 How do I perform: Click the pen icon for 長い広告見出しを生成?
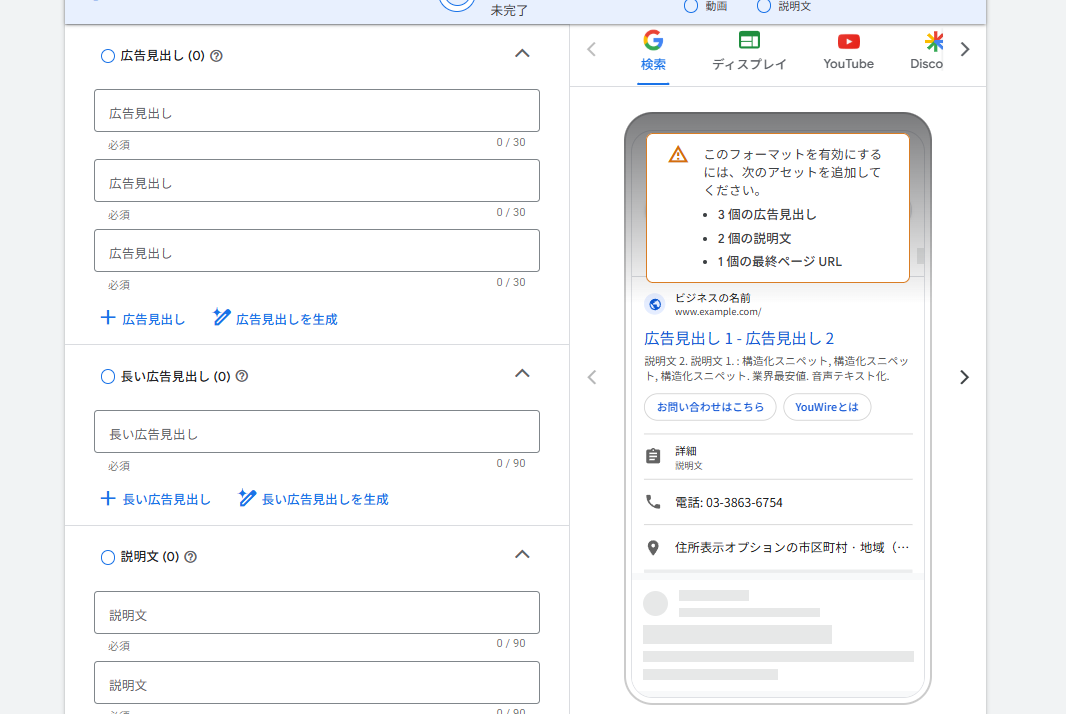(x=247, y=498)
